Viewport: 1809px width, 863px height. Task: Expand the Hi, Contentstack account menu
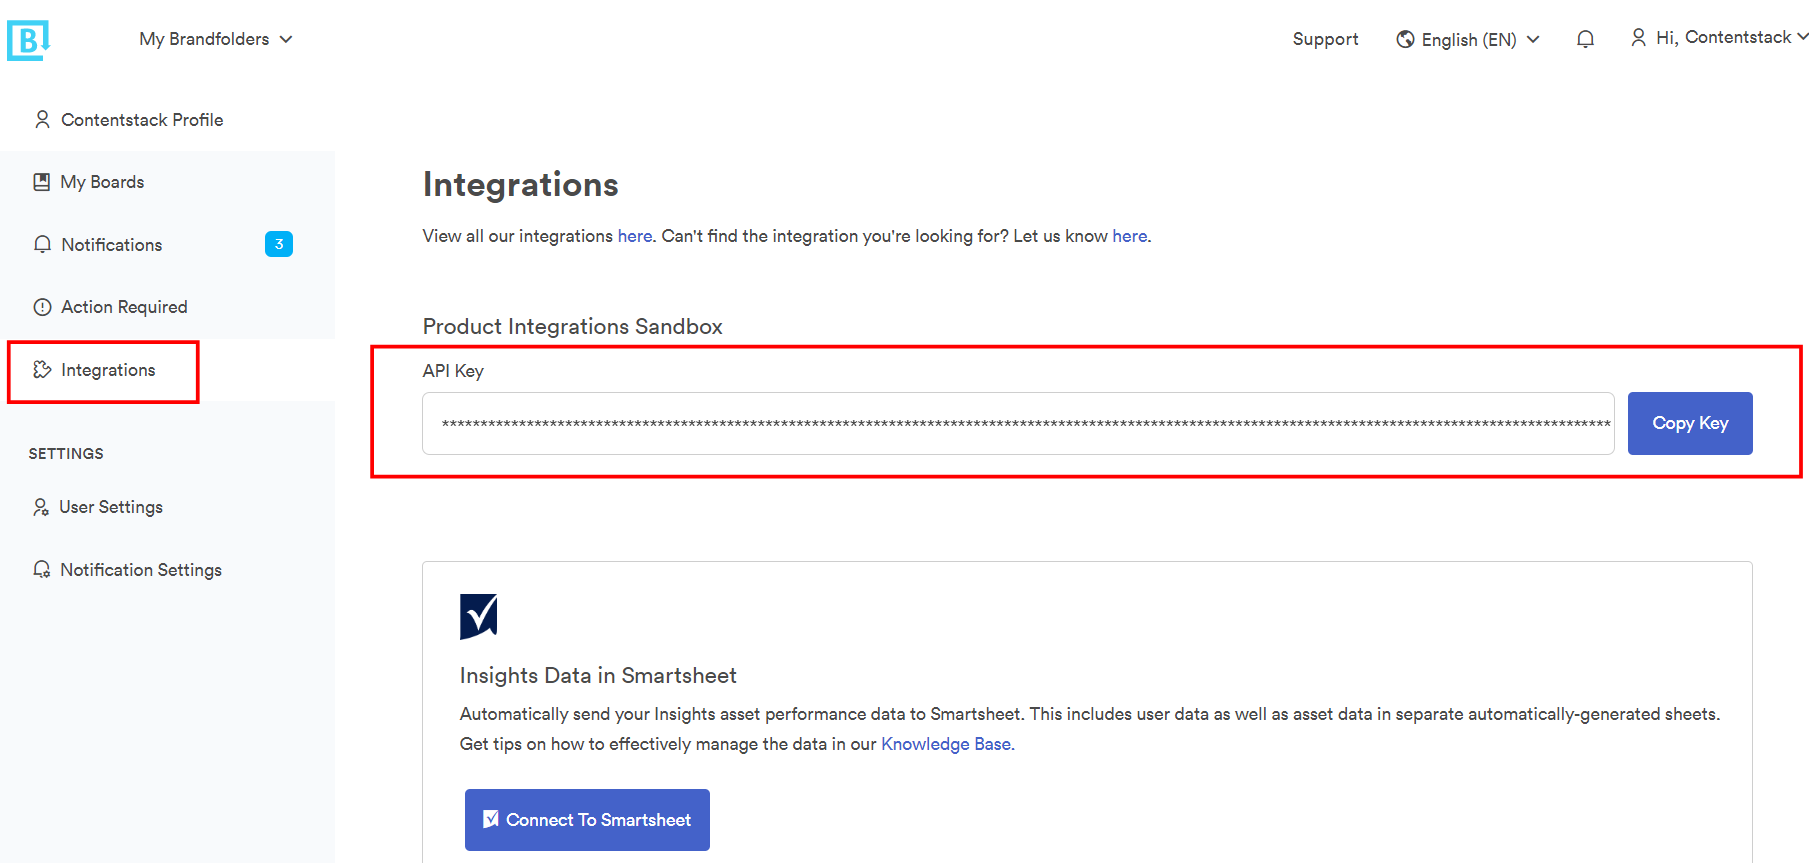point(1719,37)
